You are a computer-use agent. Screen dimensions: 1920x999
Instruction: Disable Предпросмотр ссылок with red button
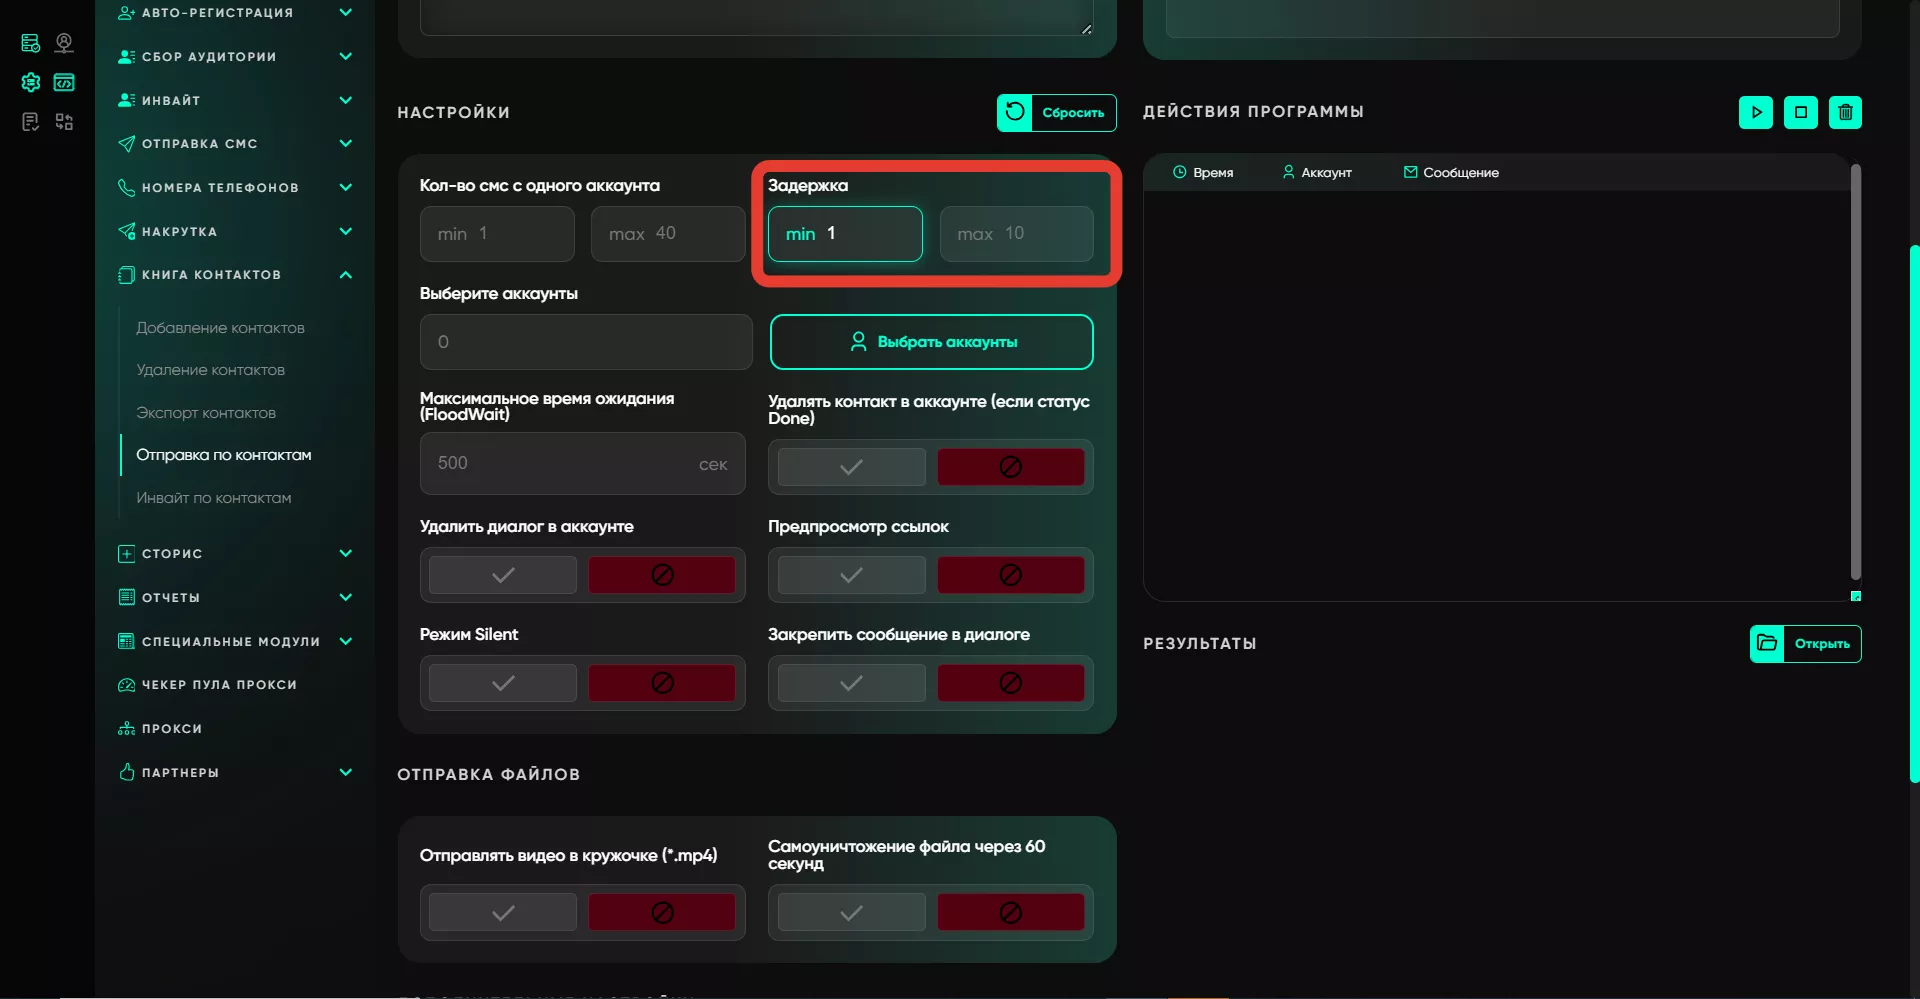click(1010, 575)
